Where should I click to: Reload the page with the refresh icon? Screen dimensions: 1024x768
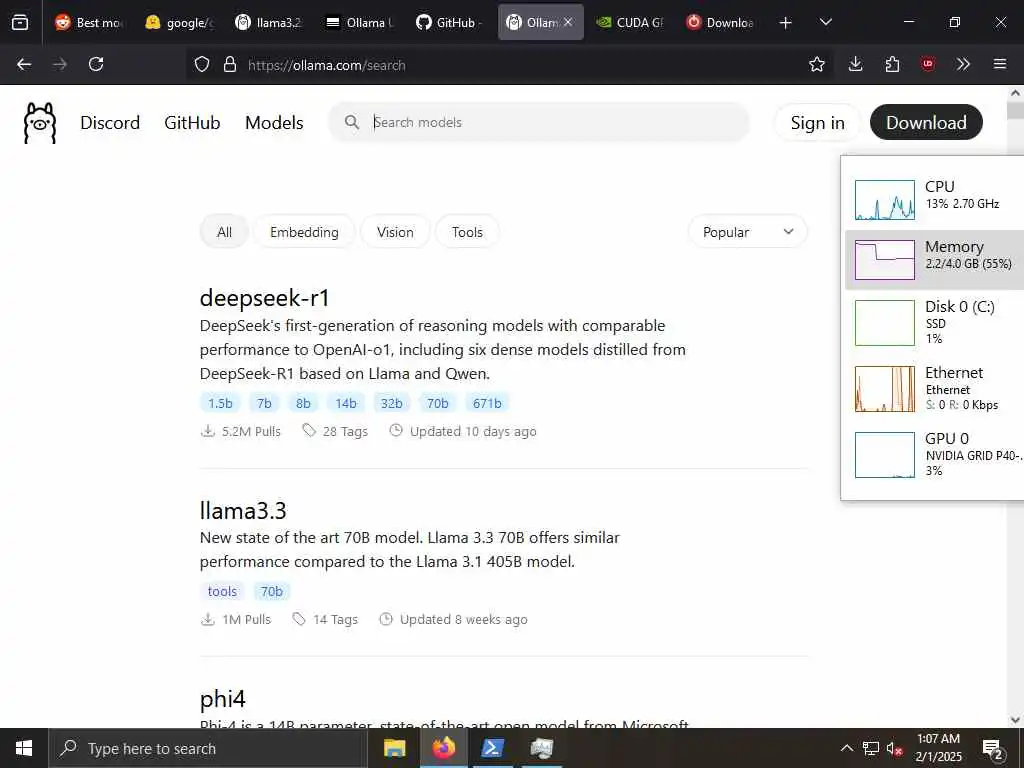coord(96,64)
